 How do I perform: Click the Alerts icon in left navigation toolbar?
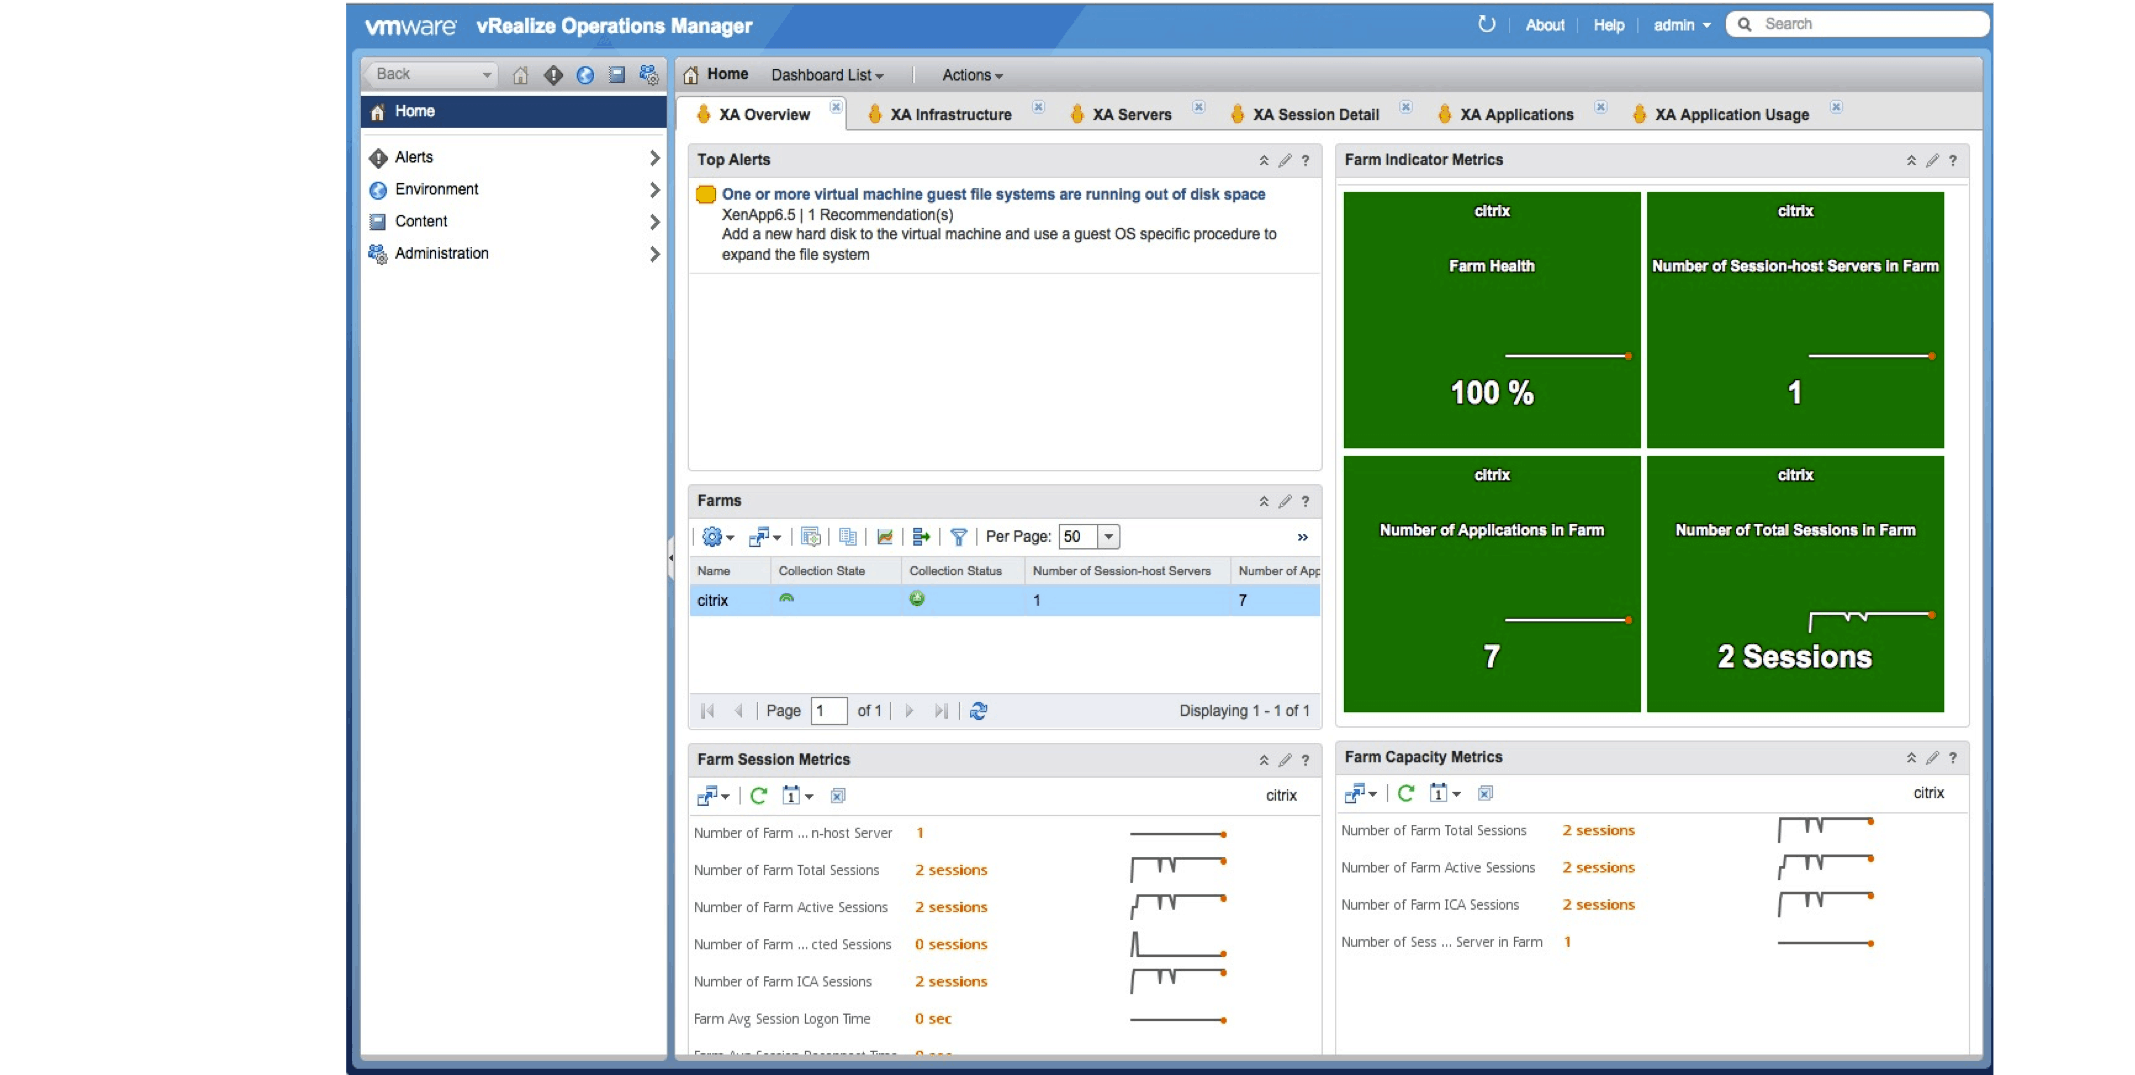tap(553, 75)
